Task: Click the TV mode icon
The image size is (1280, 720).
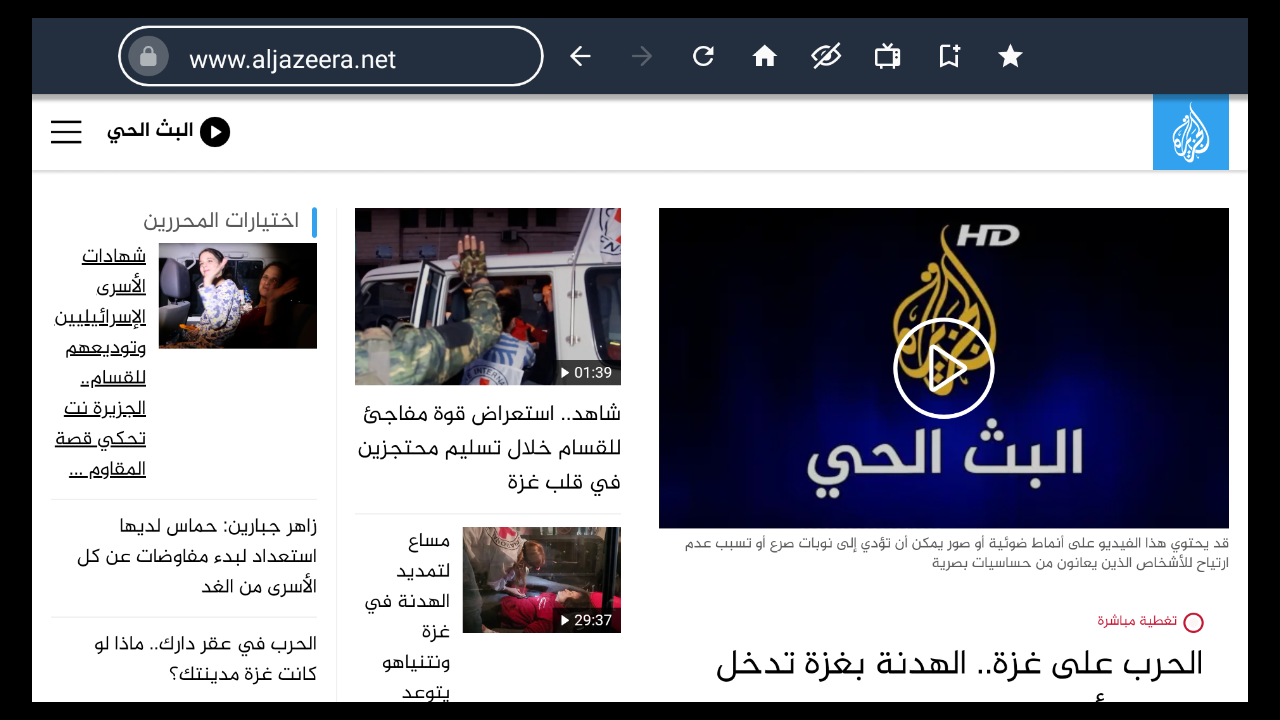Action: click(887, 56)
